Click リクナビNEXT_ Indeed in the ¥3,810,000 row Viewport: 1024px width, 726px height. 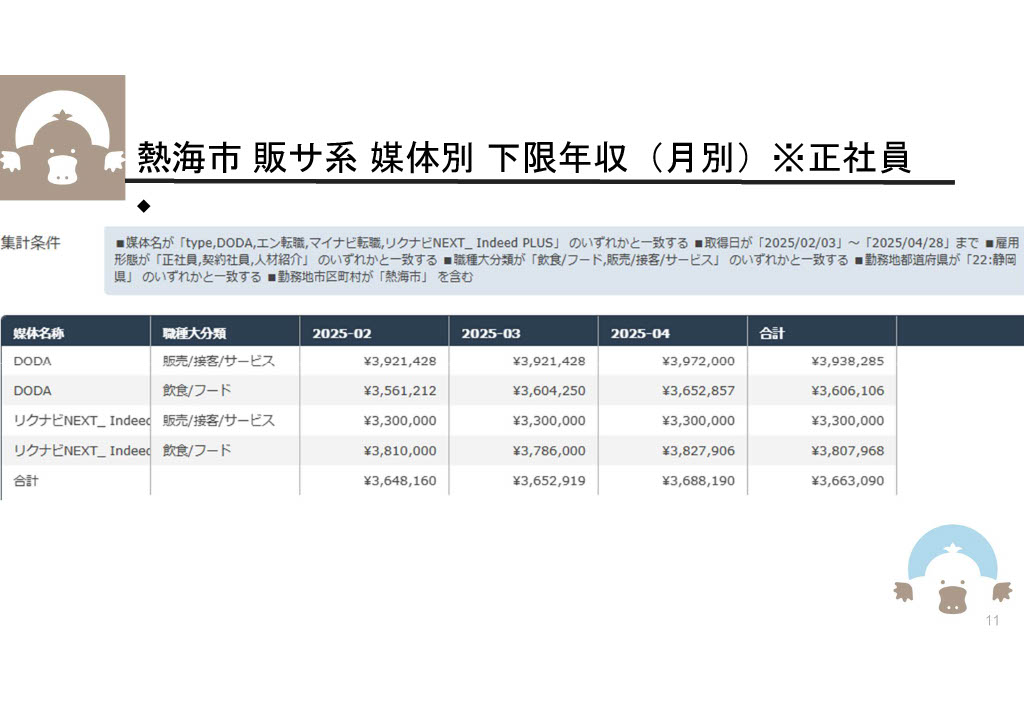[x=82, y=450]
